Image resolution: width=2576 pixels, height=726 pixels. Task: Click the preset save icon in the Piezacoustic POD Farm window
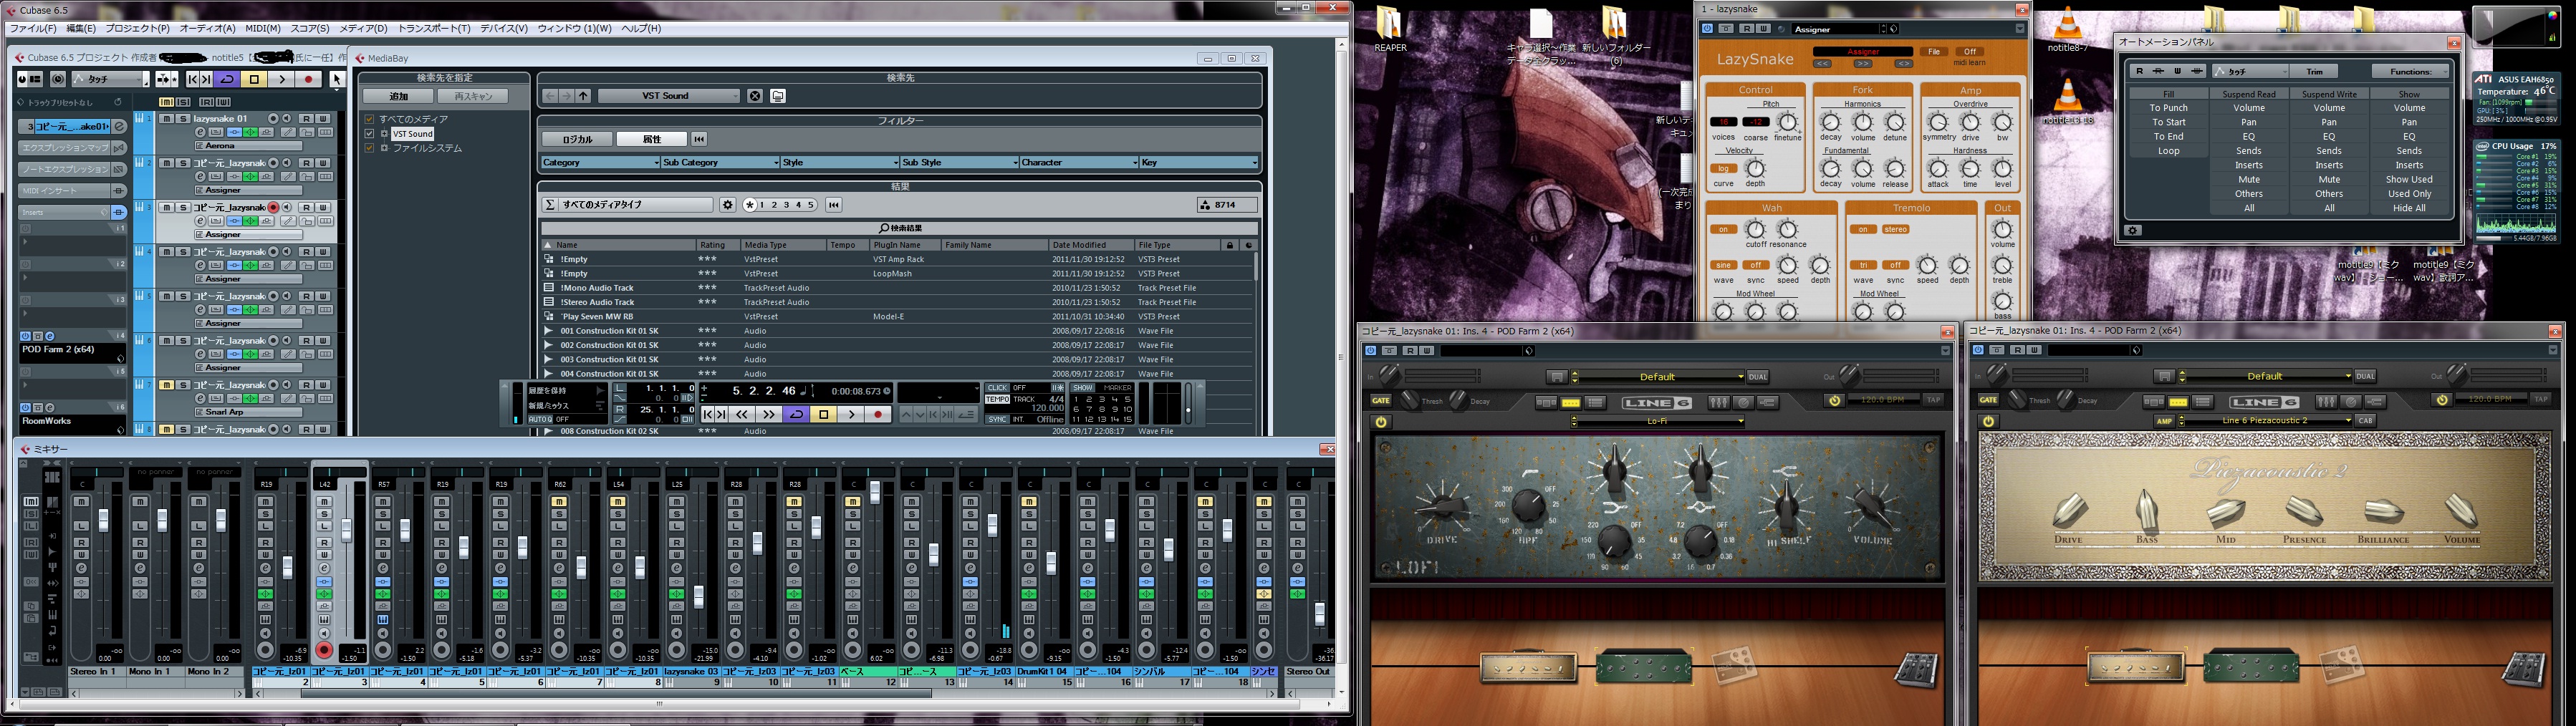[2164, 377]
